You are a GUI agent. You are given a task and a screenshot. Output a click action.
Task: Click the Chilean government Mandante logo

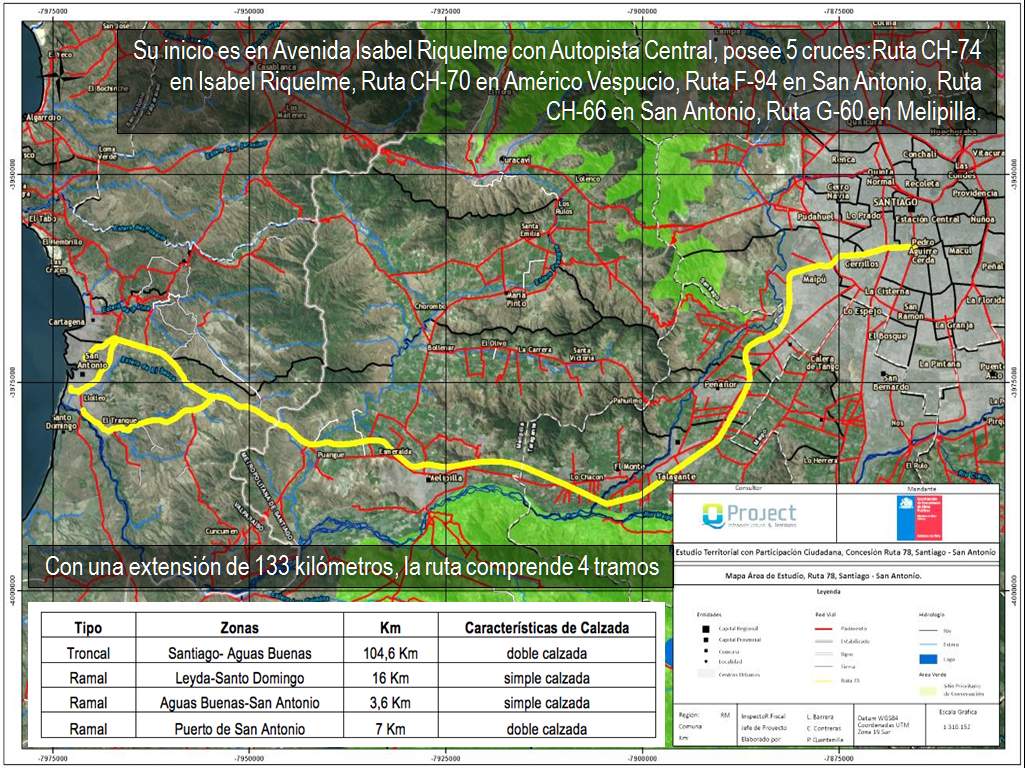click(x=918, y=516)
